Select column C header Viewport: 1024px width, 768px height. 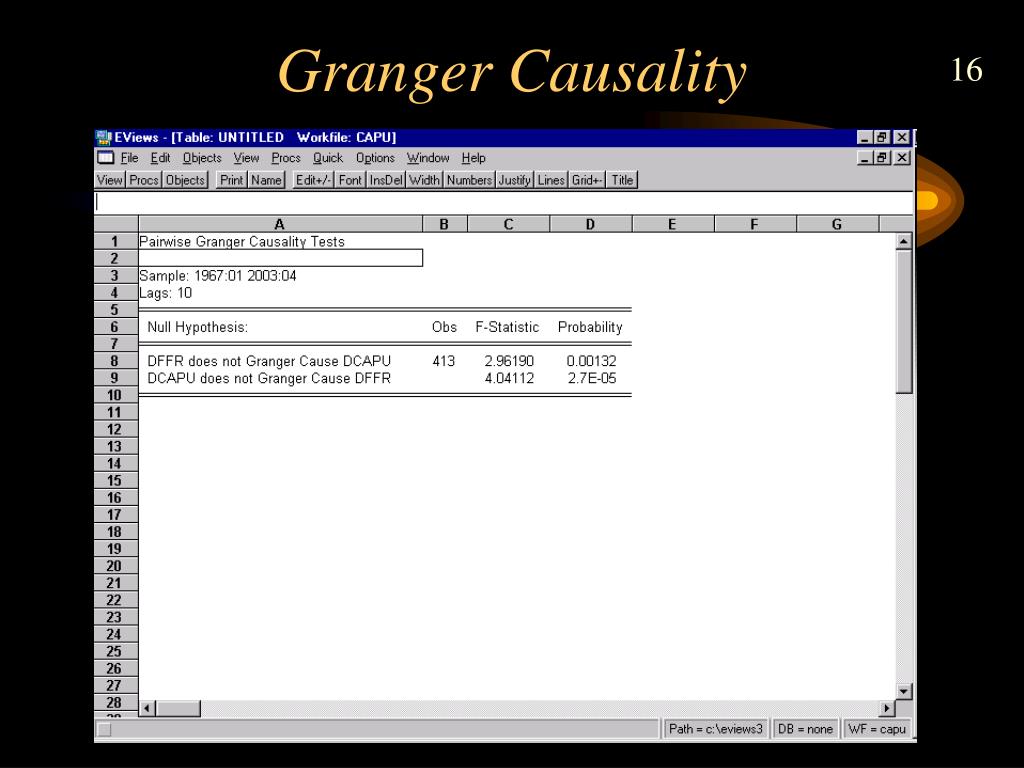508,224
